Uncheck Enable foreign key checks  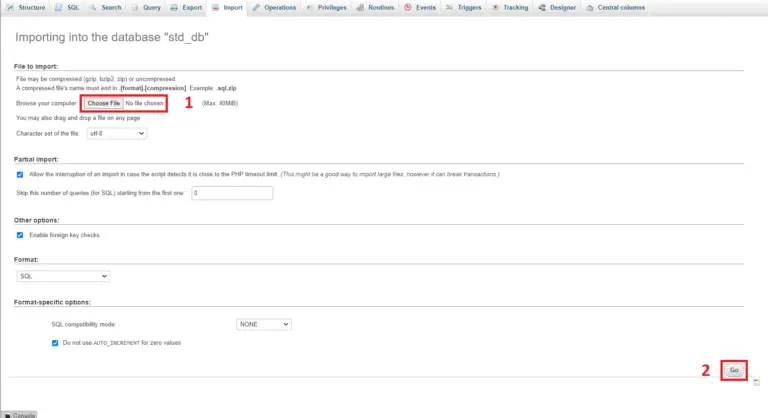pos(20,235)
